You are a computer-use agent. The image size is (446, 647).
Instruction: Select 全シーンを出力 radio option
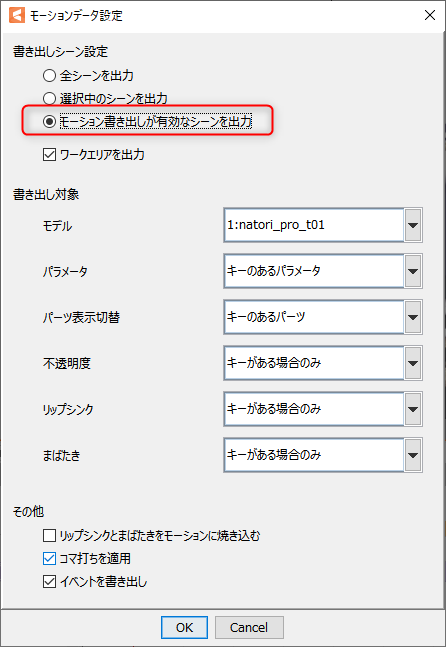(x=49, y=76)
